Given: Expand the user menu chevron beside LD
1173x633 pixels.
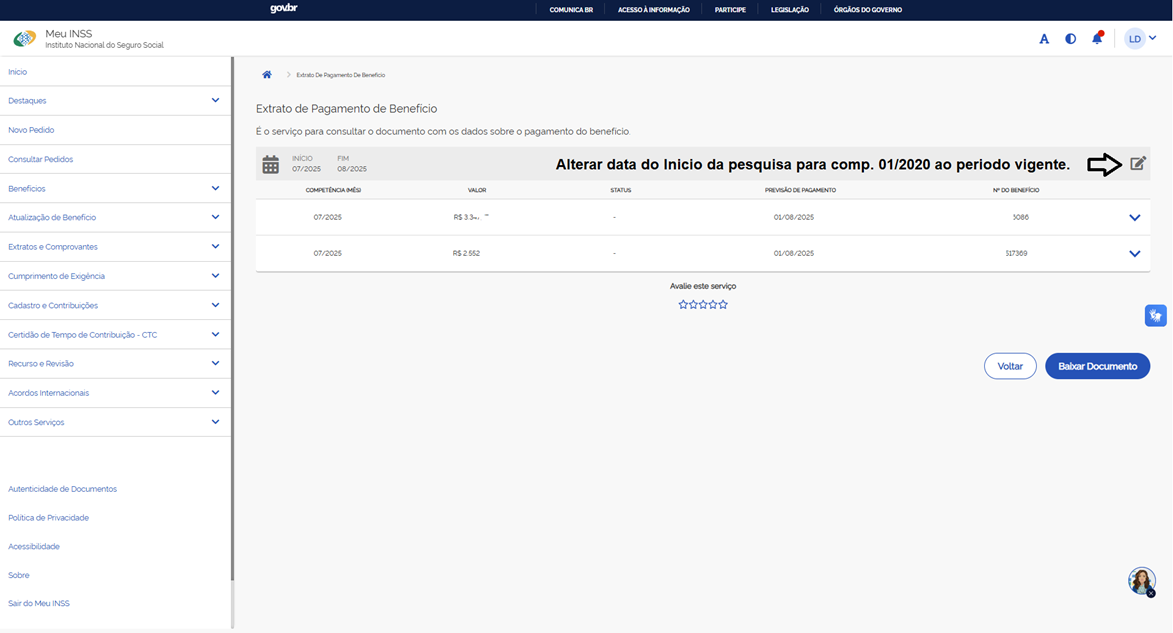Looking at the screenshot, I should [1153, 38].
